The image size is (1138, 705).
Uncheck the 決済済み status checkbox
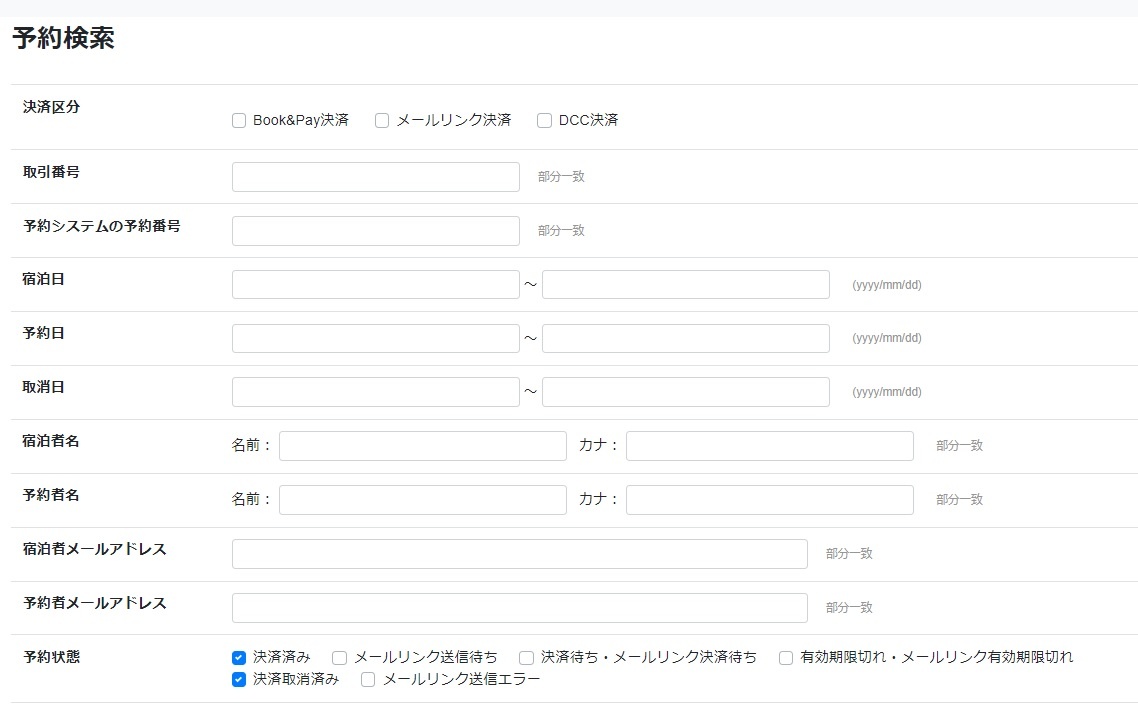click(239, 658)
